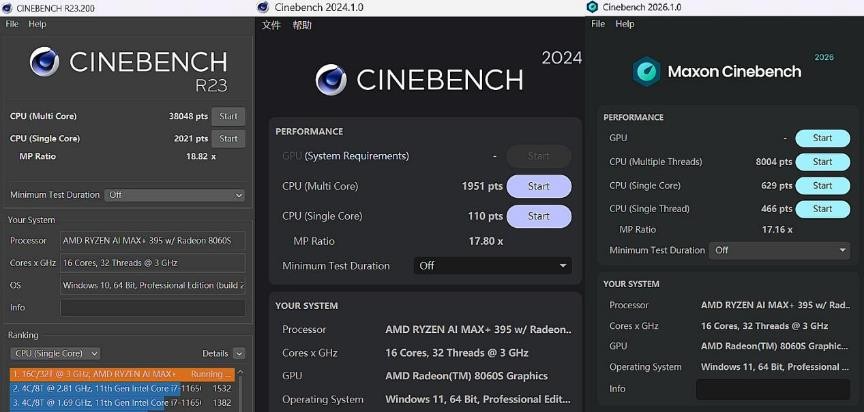Viewport: 864px width, 412px height.
Task: Open File menu in Cinebench 2026
Action: click(598, 24)
